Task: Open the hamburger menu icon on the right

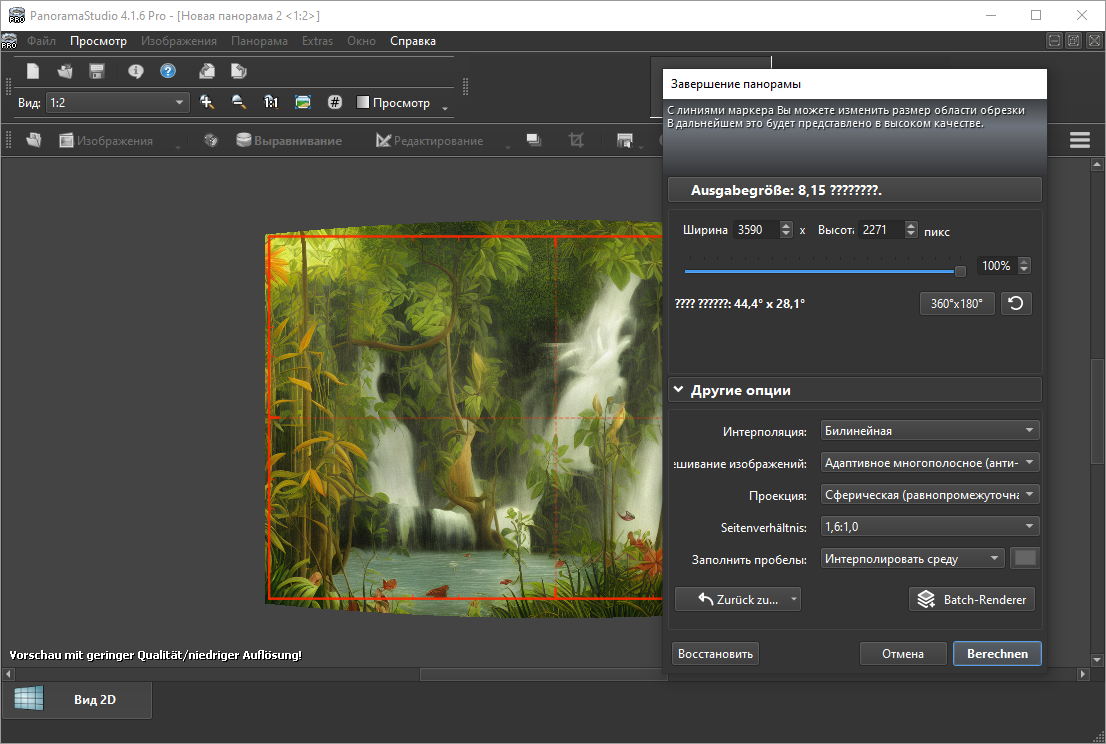Action: (1080, 140)
